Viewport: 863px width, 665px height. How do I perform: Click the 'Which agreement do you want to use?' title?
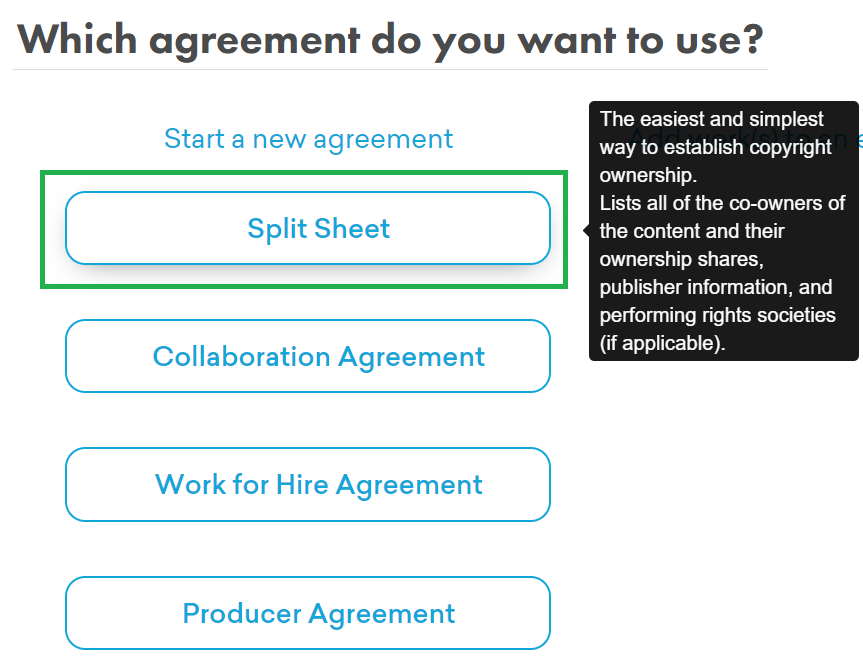[x=390, y=40]
